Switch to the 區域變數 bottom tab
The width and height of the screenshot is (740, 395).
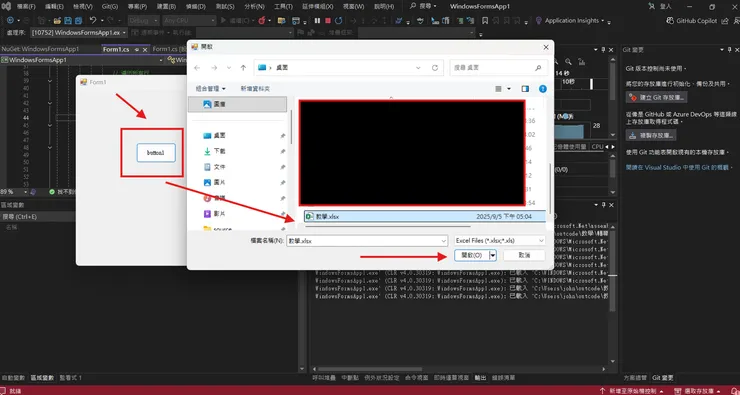[42, 378]
